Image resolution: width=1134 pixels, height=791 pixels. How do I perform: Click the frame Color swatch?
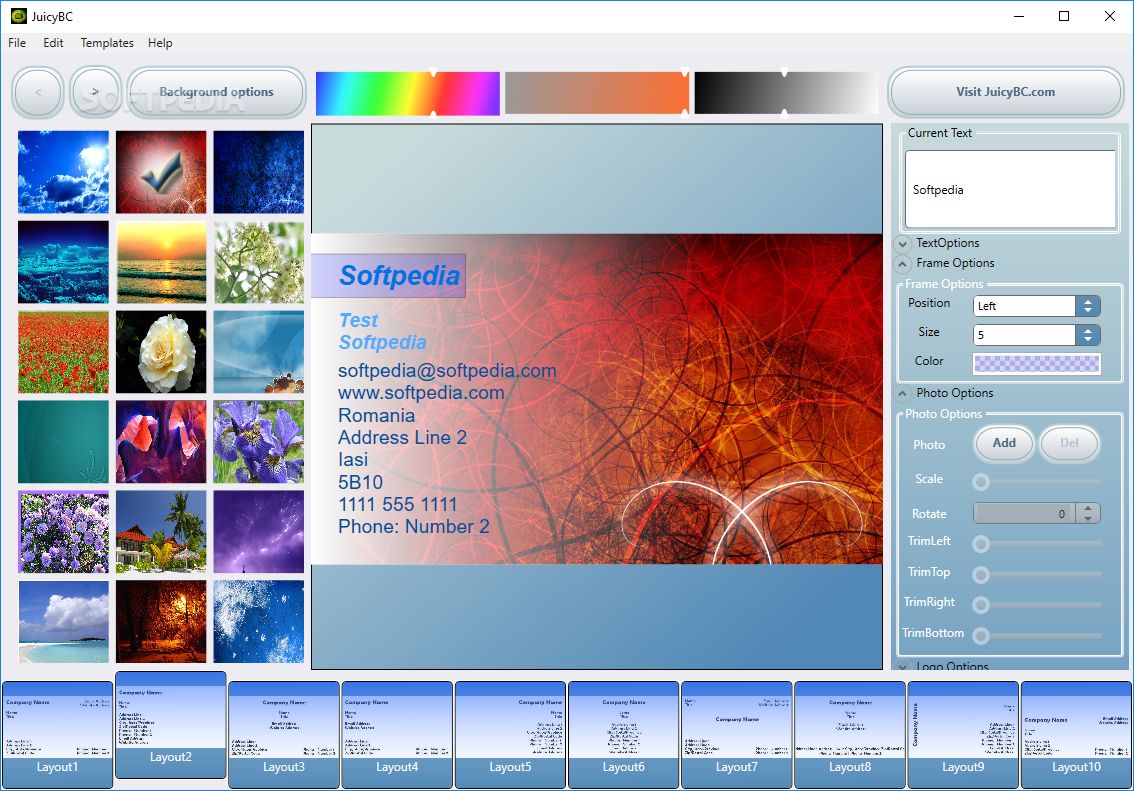point(1036,363)
